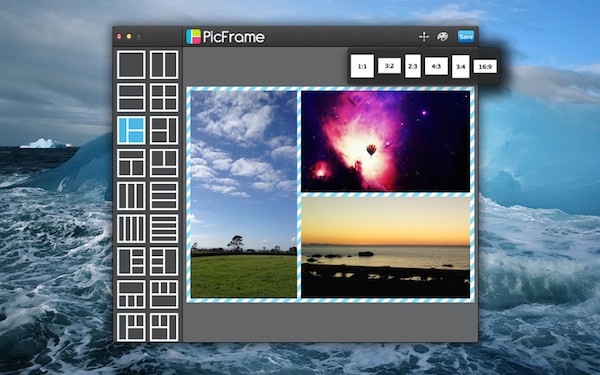
Task: Choose the 4:3 ratio option
Action: pyautogui.click(x=436, y=66)
